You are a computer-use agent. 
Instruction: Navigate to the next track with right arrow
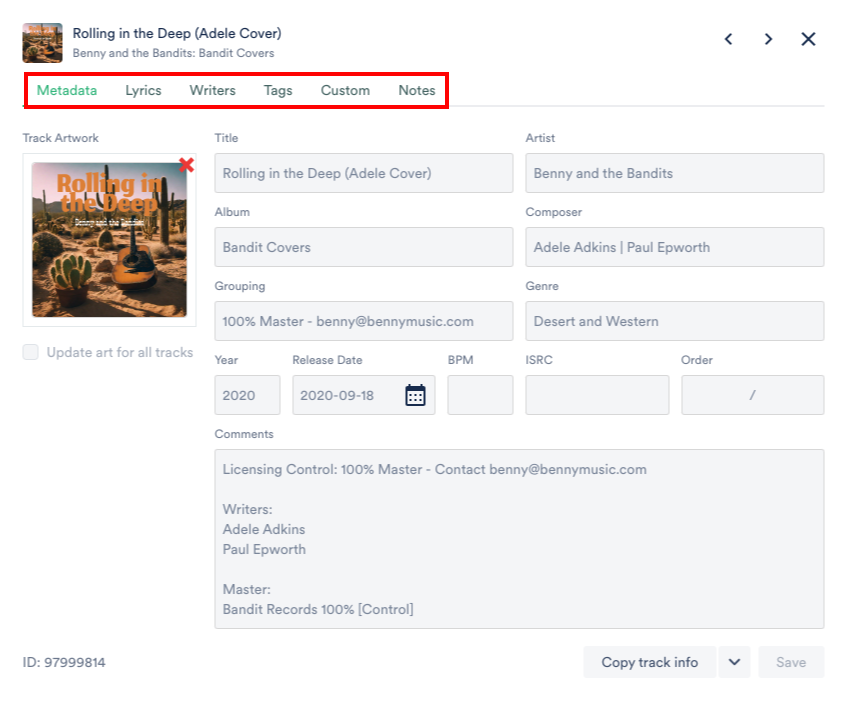[x=768, y=39]
